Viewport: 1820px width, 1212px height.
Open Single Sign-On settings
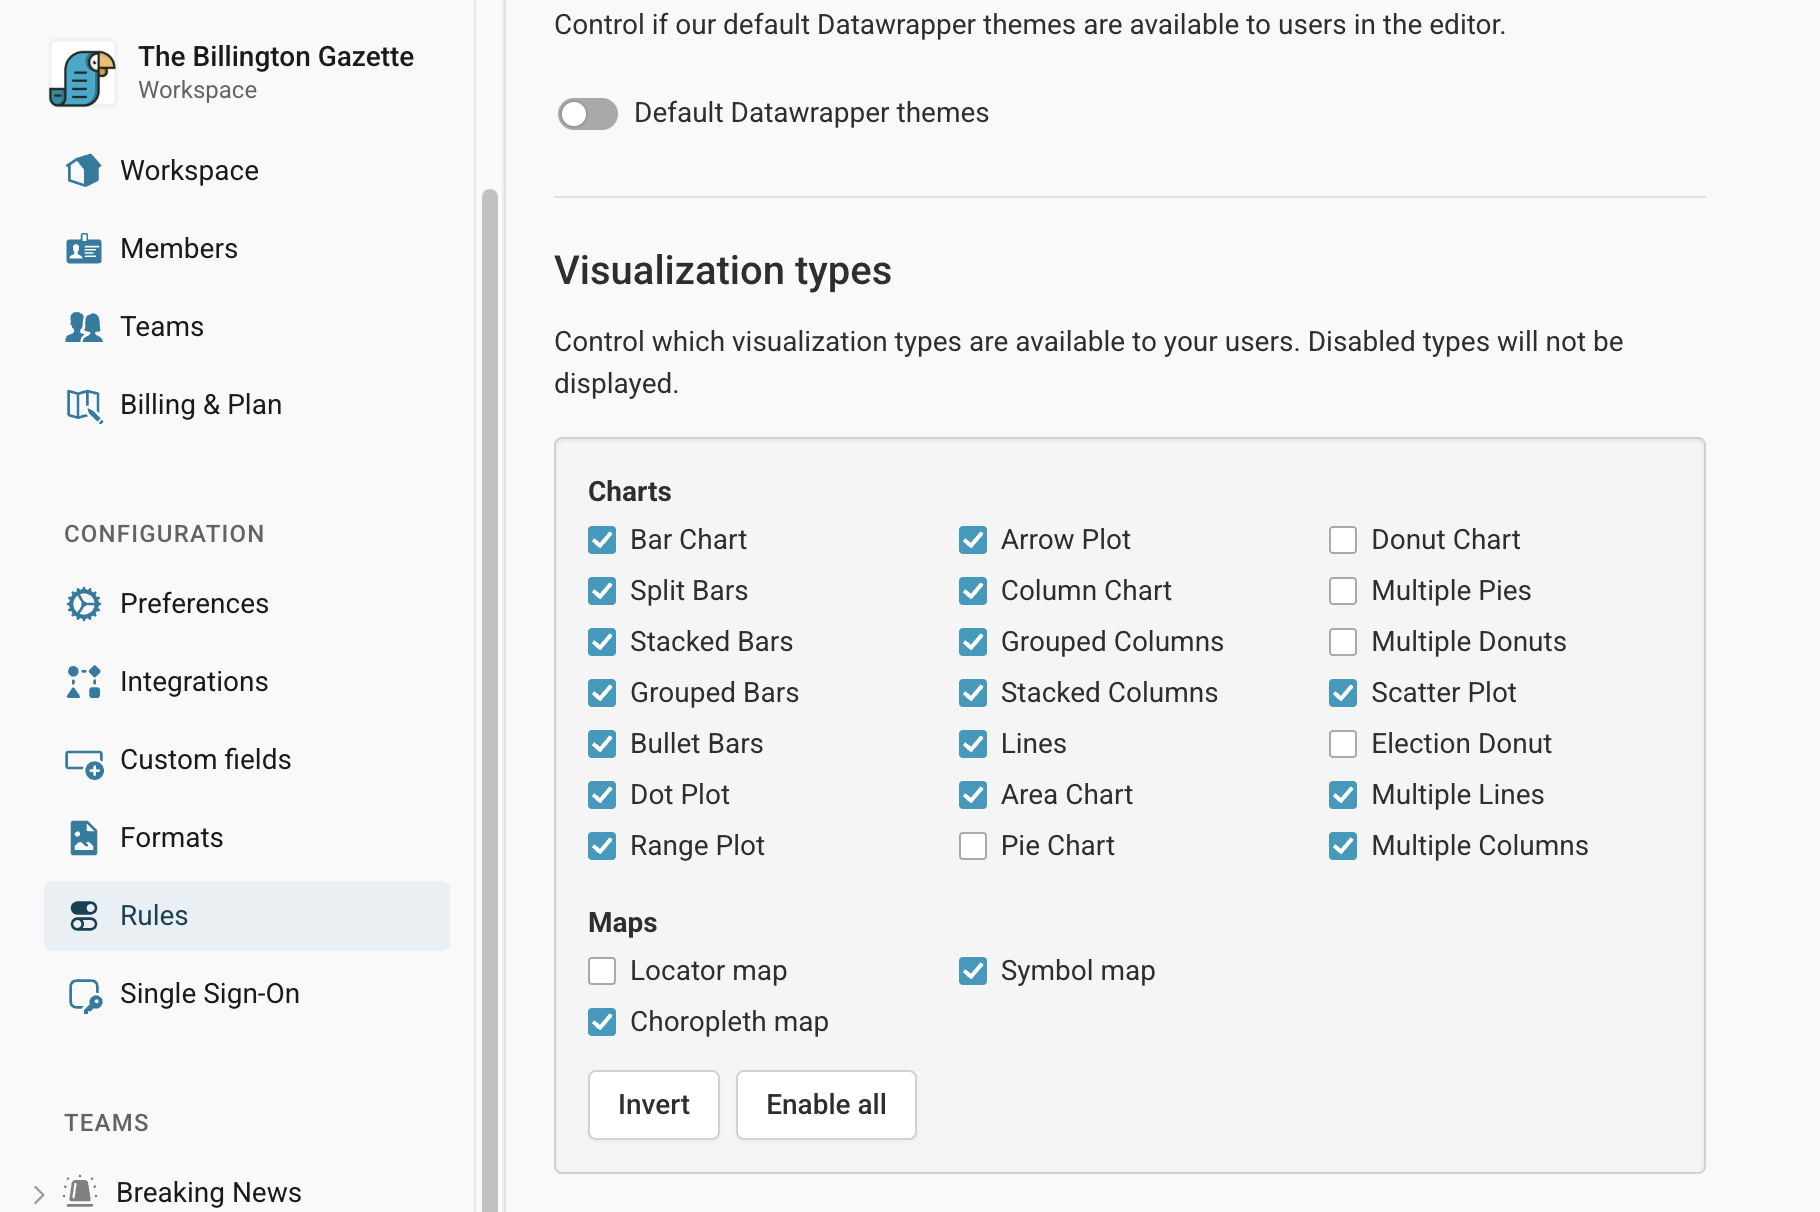click(x=209, y=994)
